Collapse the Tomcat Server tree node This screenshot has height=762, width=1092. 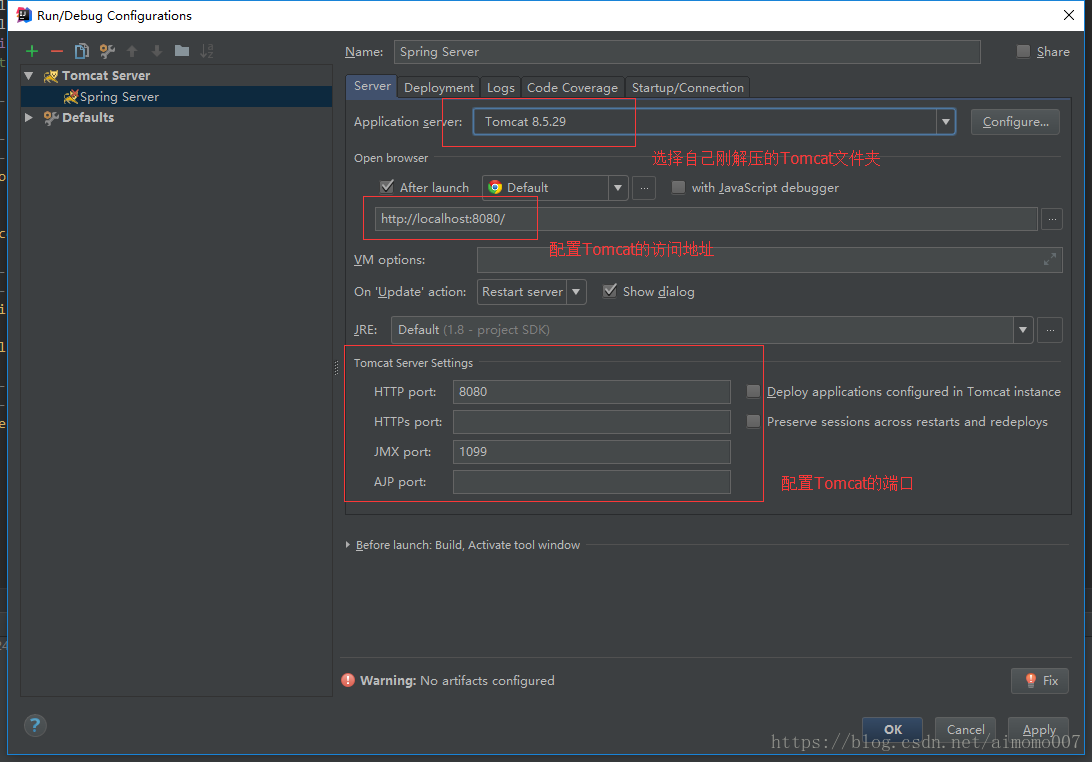(x=29, y=75)
